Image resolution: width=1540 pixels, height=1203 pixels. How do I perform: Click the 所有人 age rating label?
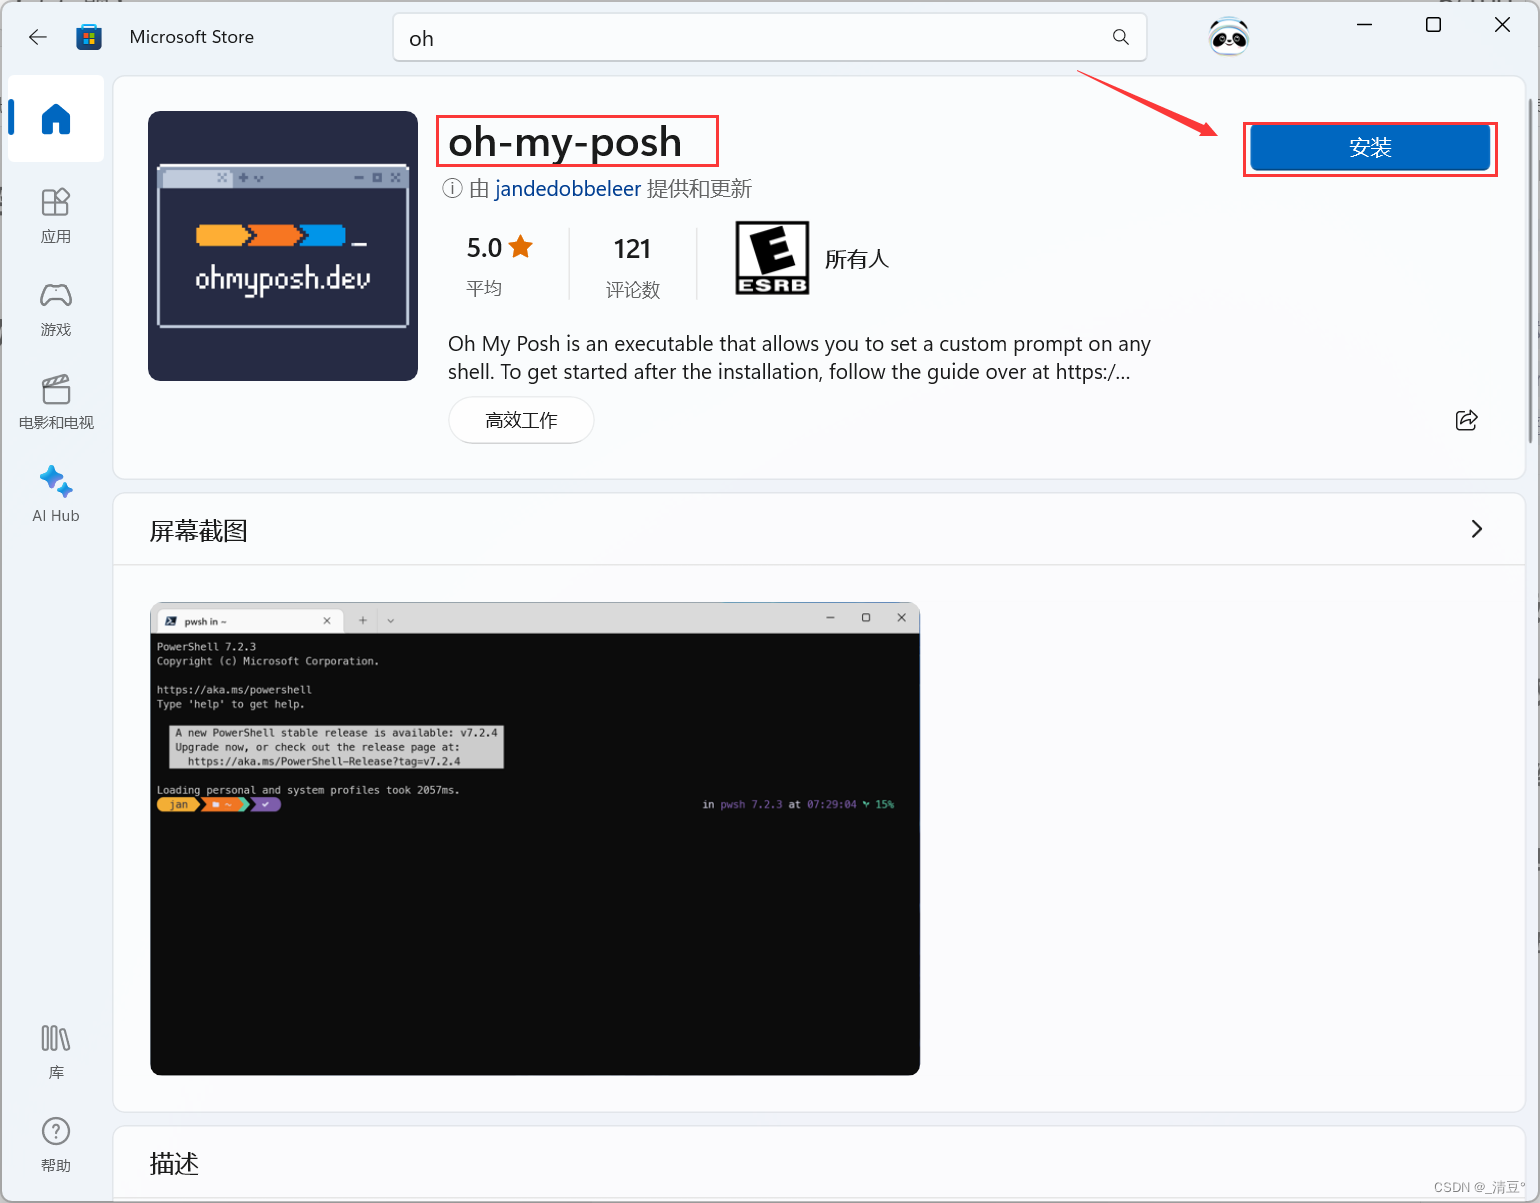pyautogui.click(x=857, y=259)
